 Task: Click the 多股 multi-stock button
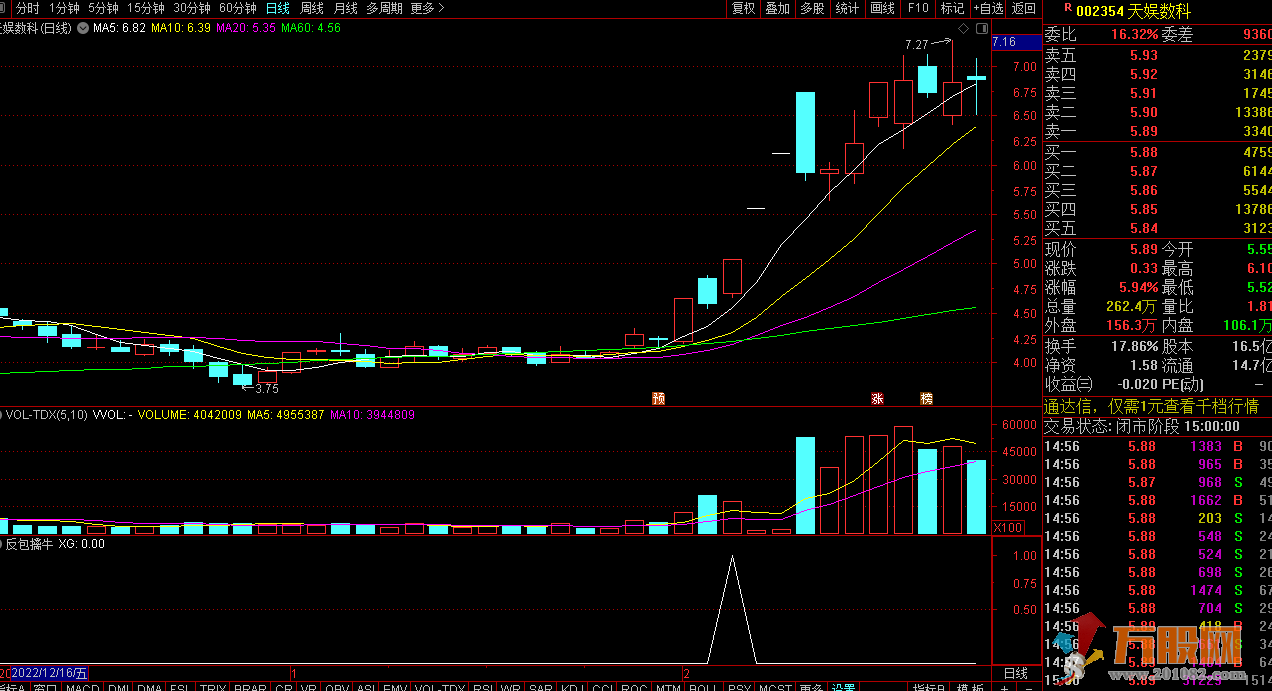pyautogui.click(x=812, y=8)
